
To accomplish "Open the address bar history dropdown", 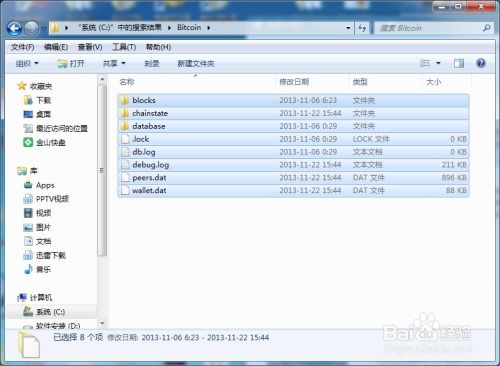I will (x=348, y=28).
